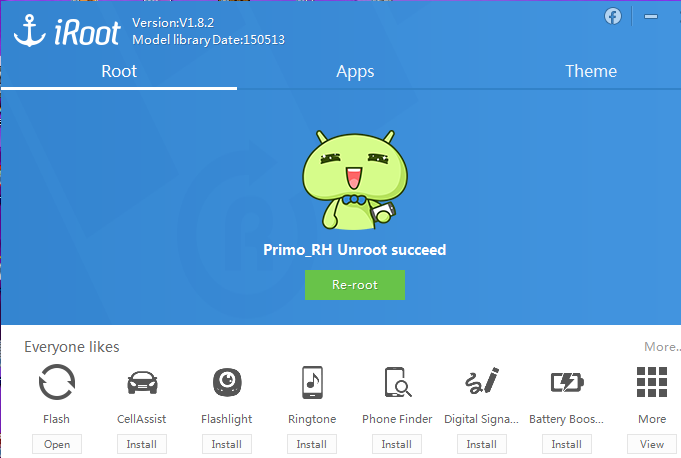This screenshot has height=458, width=681.
Task: Click the Phone Finder label text
Action: tap(397, 419)
